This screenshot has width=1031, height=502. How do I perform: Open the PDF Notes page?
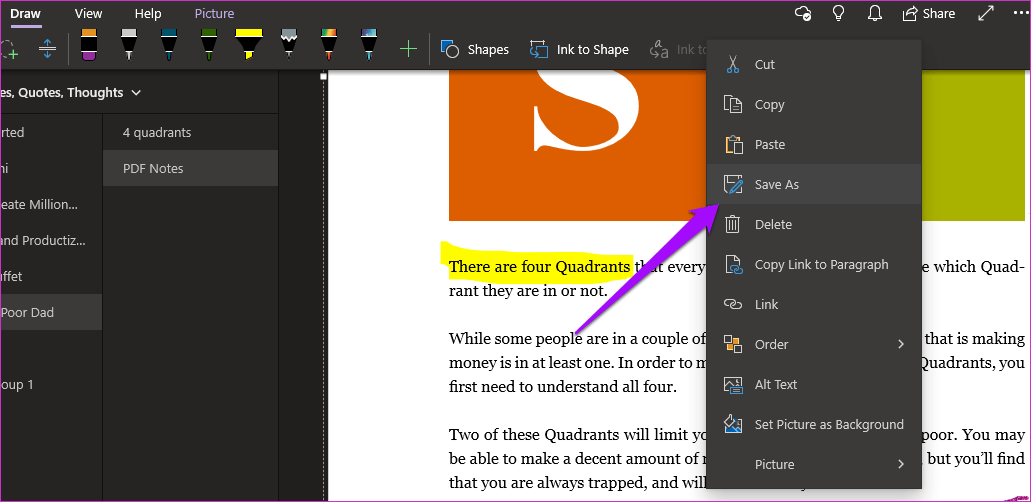coord(191,168)
